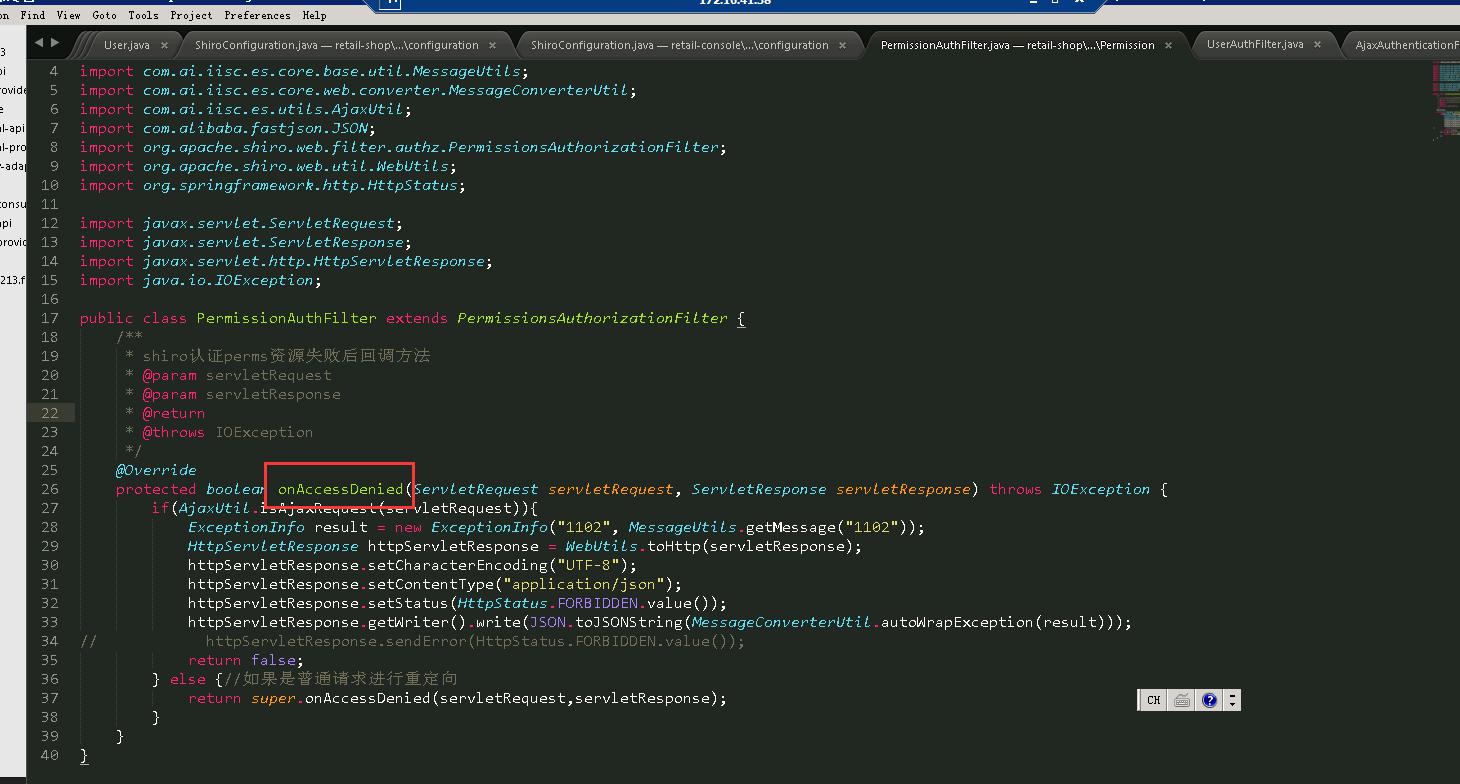
Task: Close the ShiroConfiguration.java retail-shop tab
Action: tap(493, 45)
